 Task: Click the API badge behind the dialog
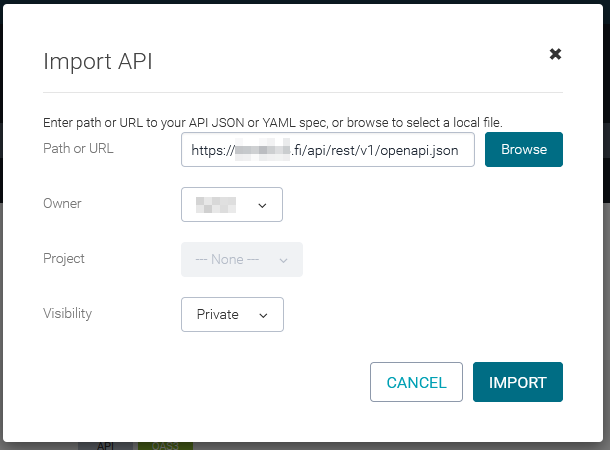(105, 445)
